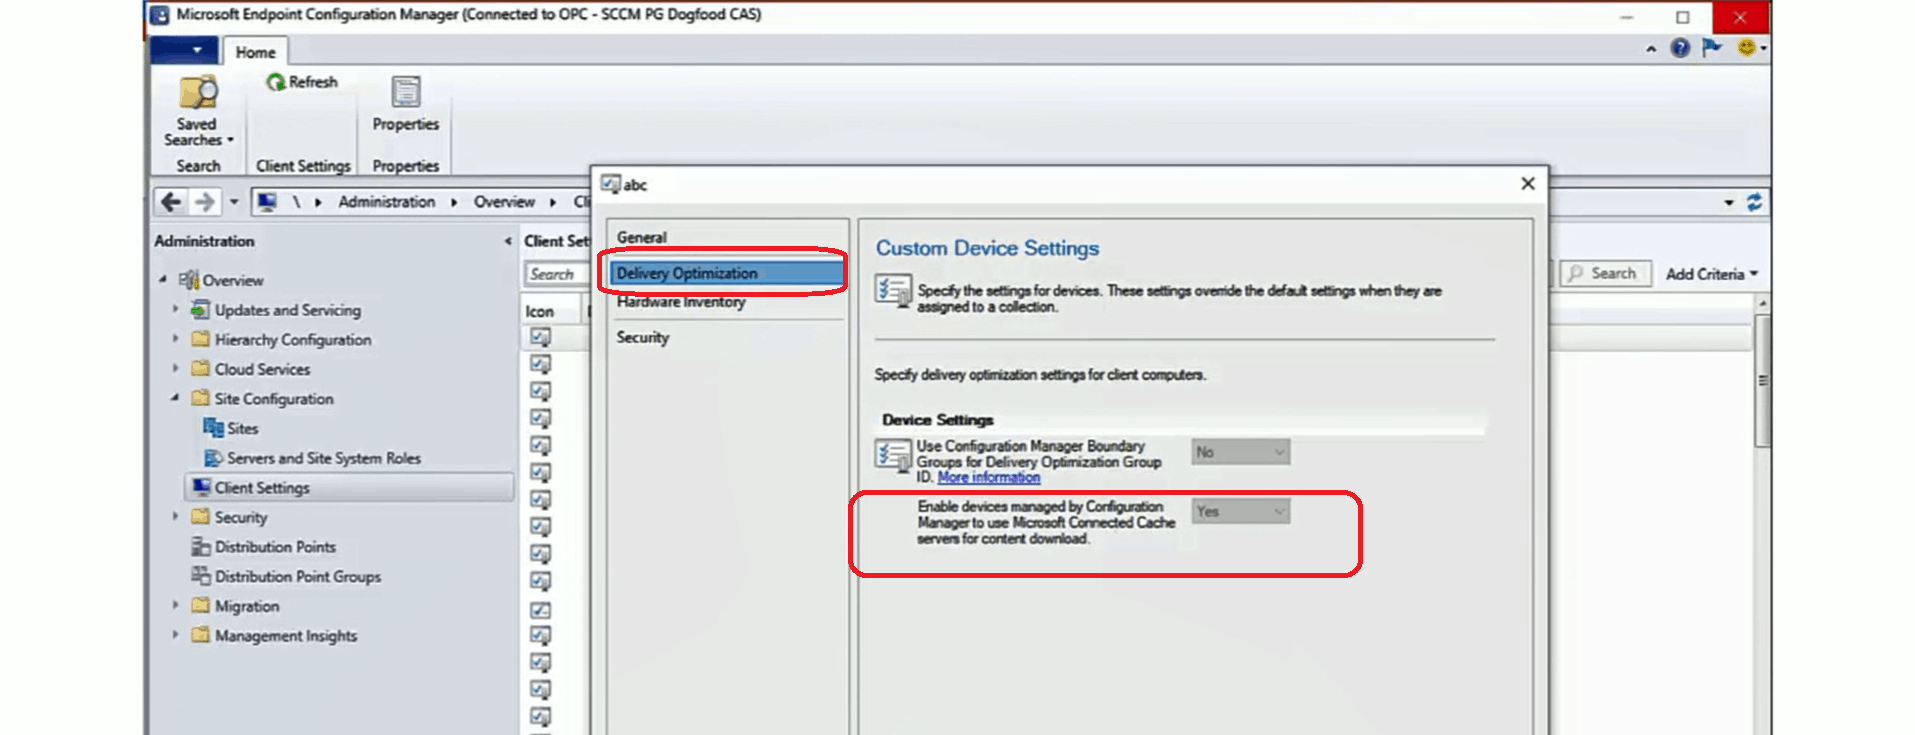Refresh view using address bar refresh icon
The height and width of the screenshot is (735, 1915).
tap(1754, 202)
